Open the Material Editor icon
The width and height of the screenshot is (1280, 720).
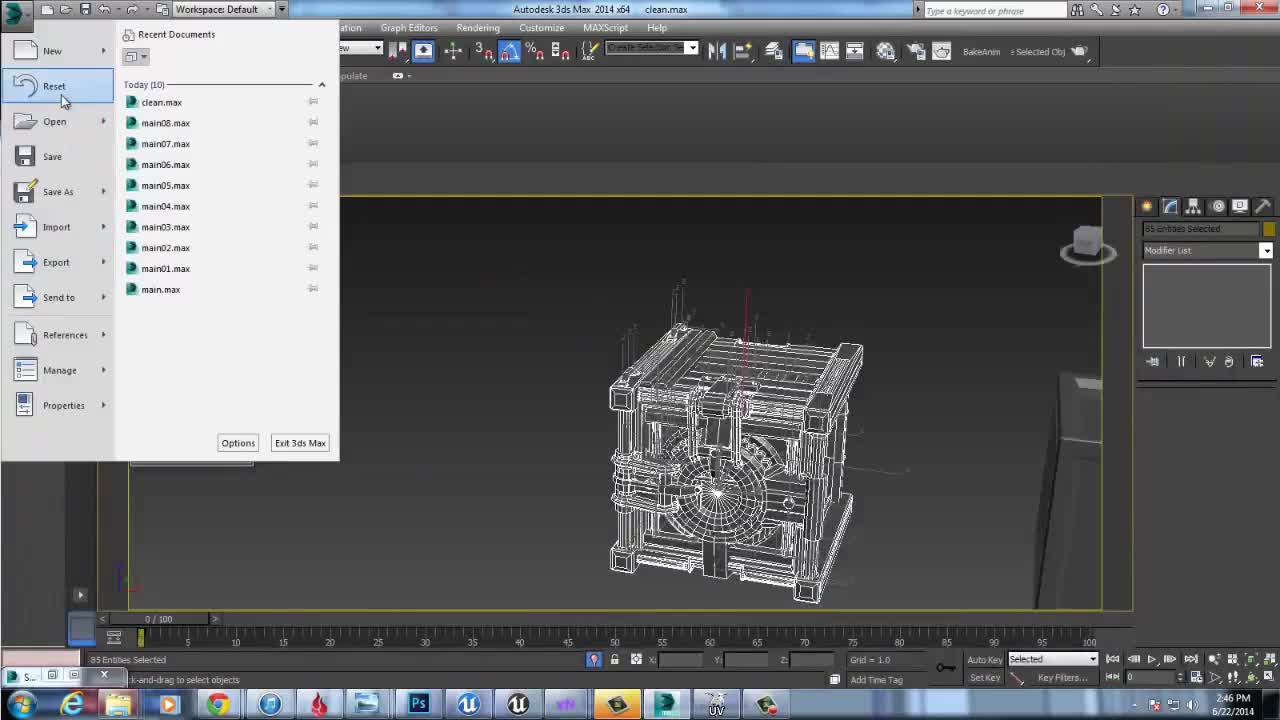point(886,51)
